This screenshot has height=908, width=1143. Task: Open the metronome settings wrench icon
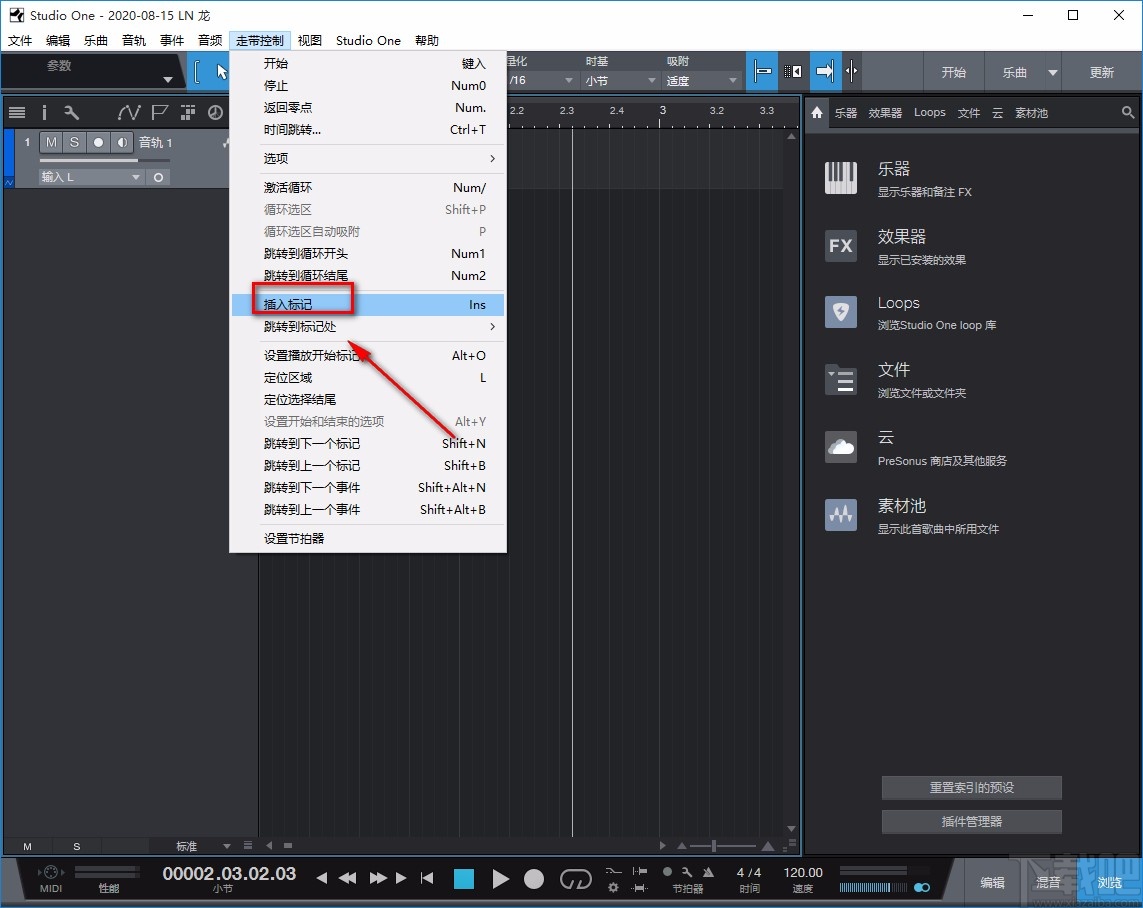pyautogui.click(x=687, y=872)
